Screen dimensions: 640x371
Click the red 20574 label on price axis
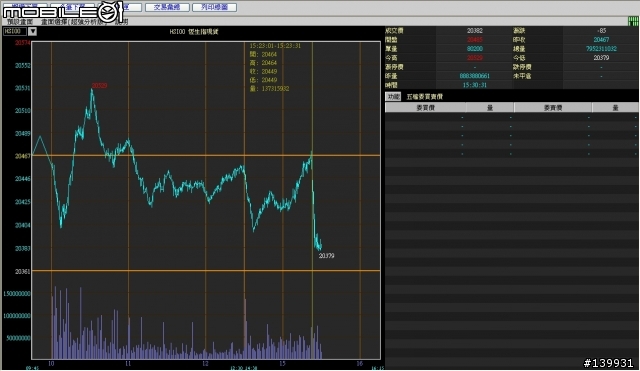pos(23,43)
